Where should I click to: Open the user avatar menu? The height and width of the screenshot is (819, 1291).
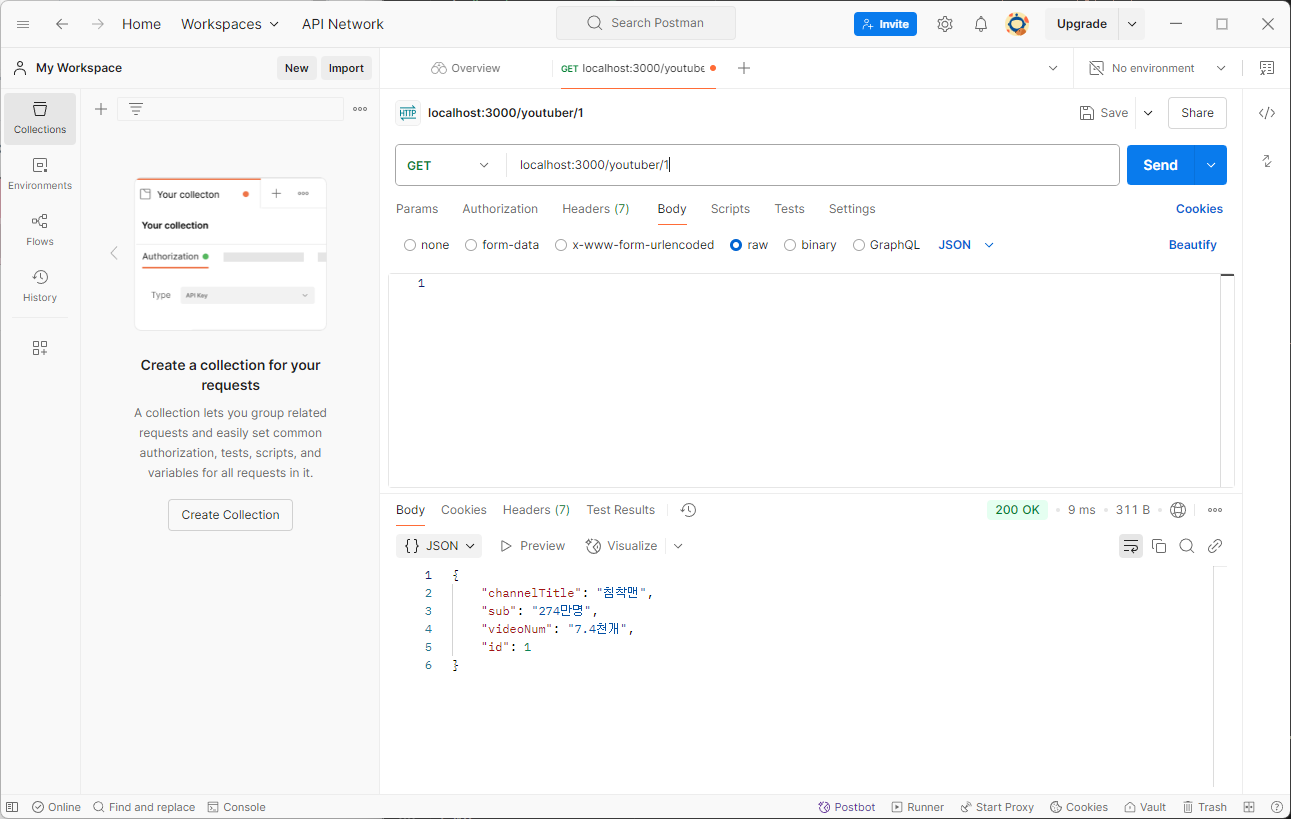(1017, 24)
